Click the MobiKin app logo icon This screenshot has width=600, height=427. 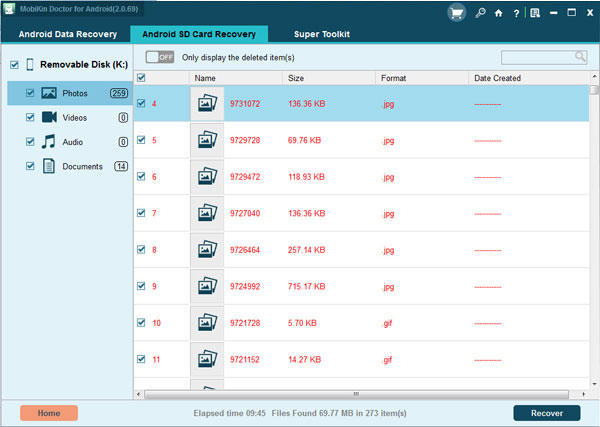pos(9,9)
